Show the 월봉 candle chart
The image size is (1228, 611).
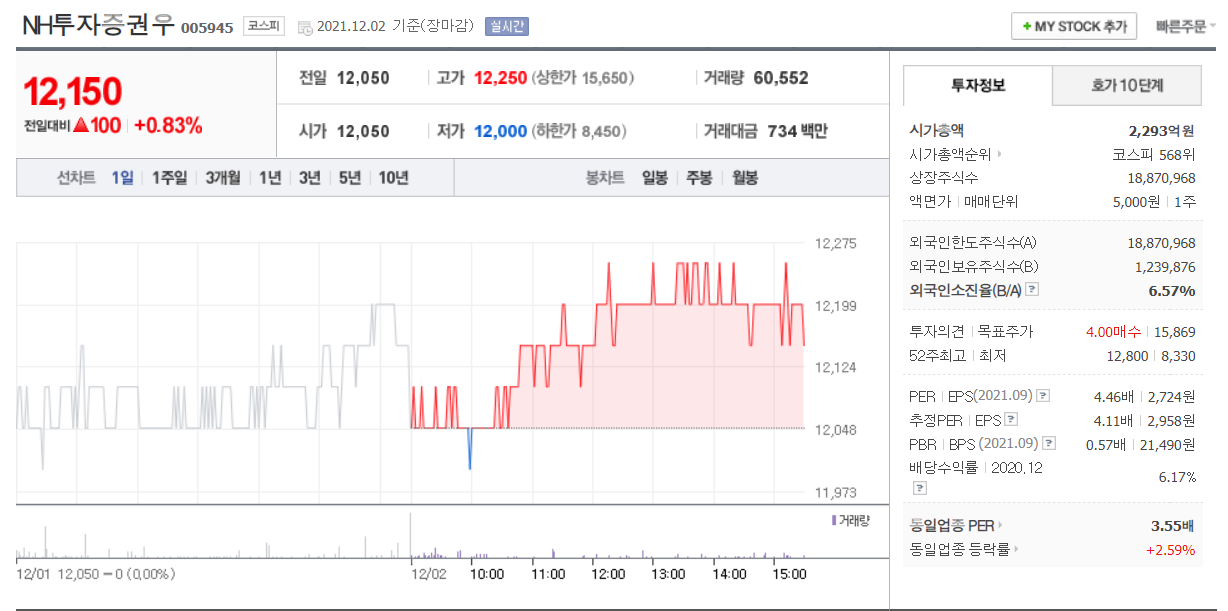click(745, 178)
